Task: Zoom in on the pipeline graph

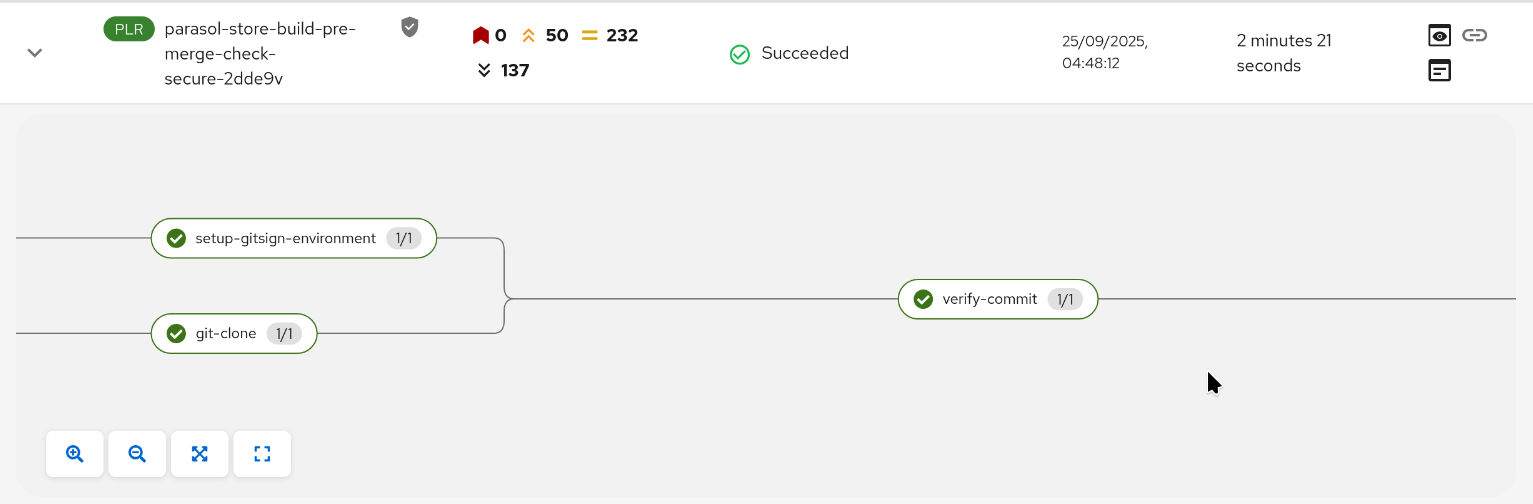Action: point(75,454)
